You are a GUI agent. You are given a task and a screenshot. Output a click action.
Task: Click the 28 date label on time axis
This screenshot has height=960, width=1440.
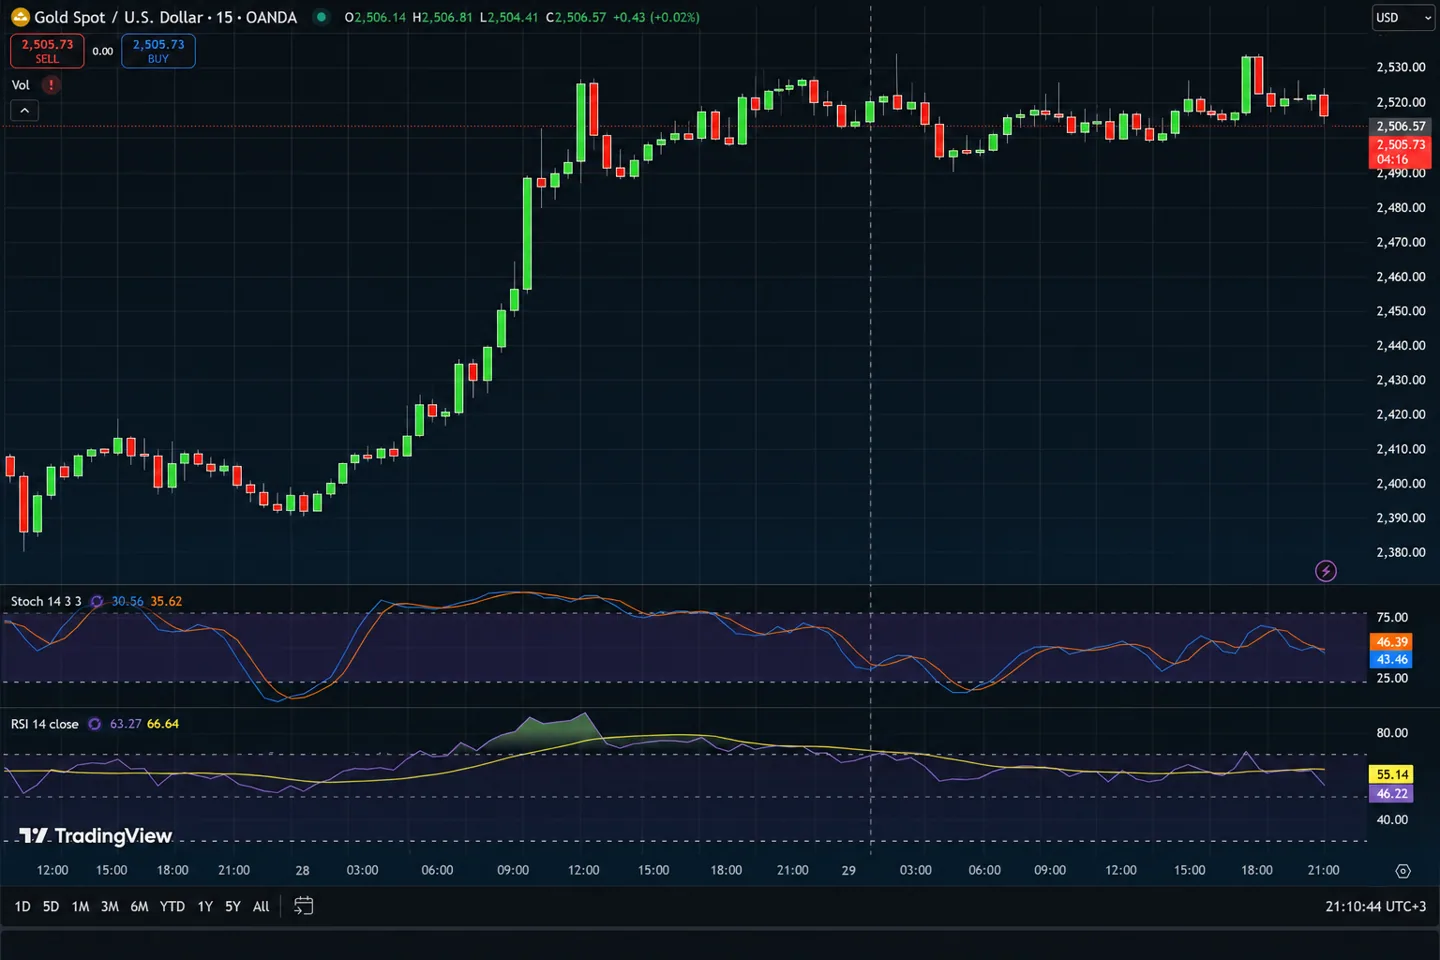click(x=302, y=871)
